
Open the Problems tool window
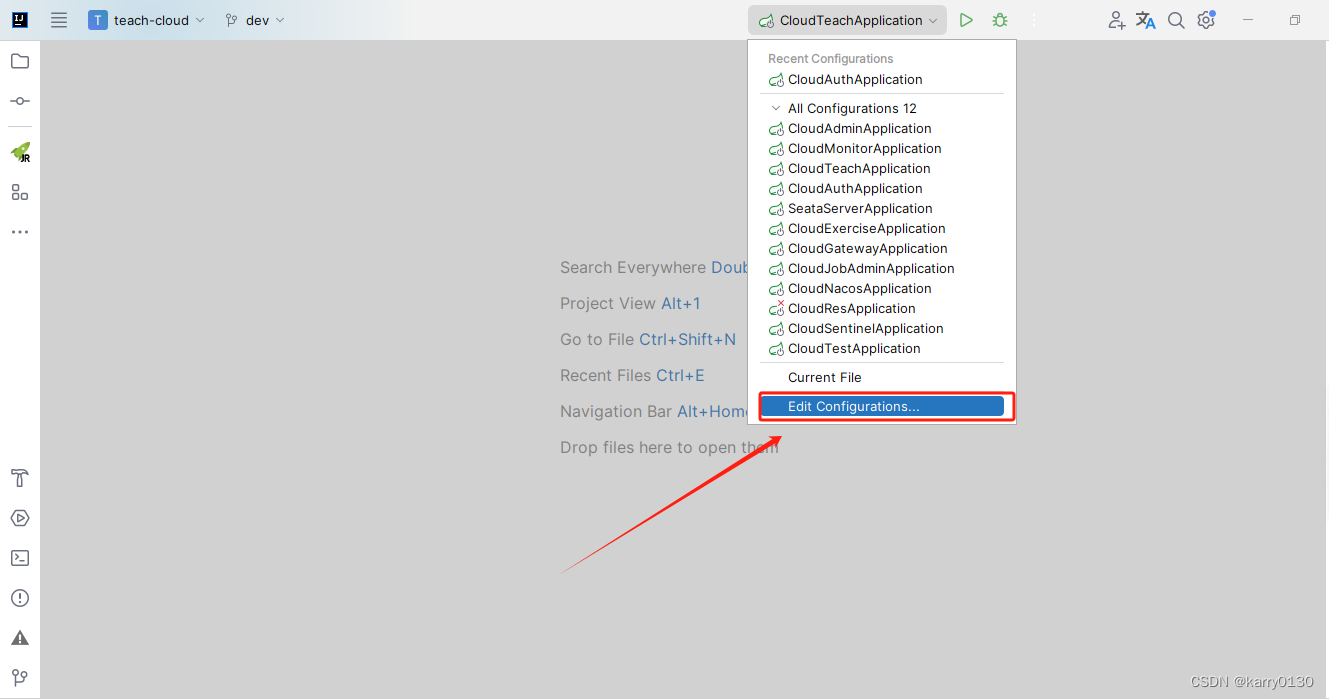pyautogui.click(x=19, y=598)
